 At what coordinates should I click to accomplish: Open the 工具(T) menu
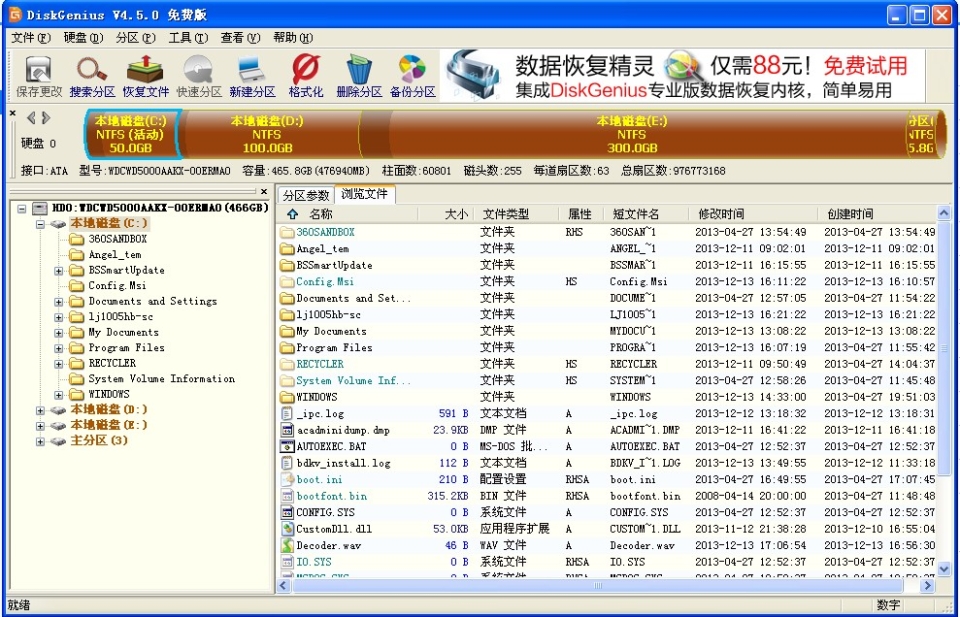pos(189,38)
